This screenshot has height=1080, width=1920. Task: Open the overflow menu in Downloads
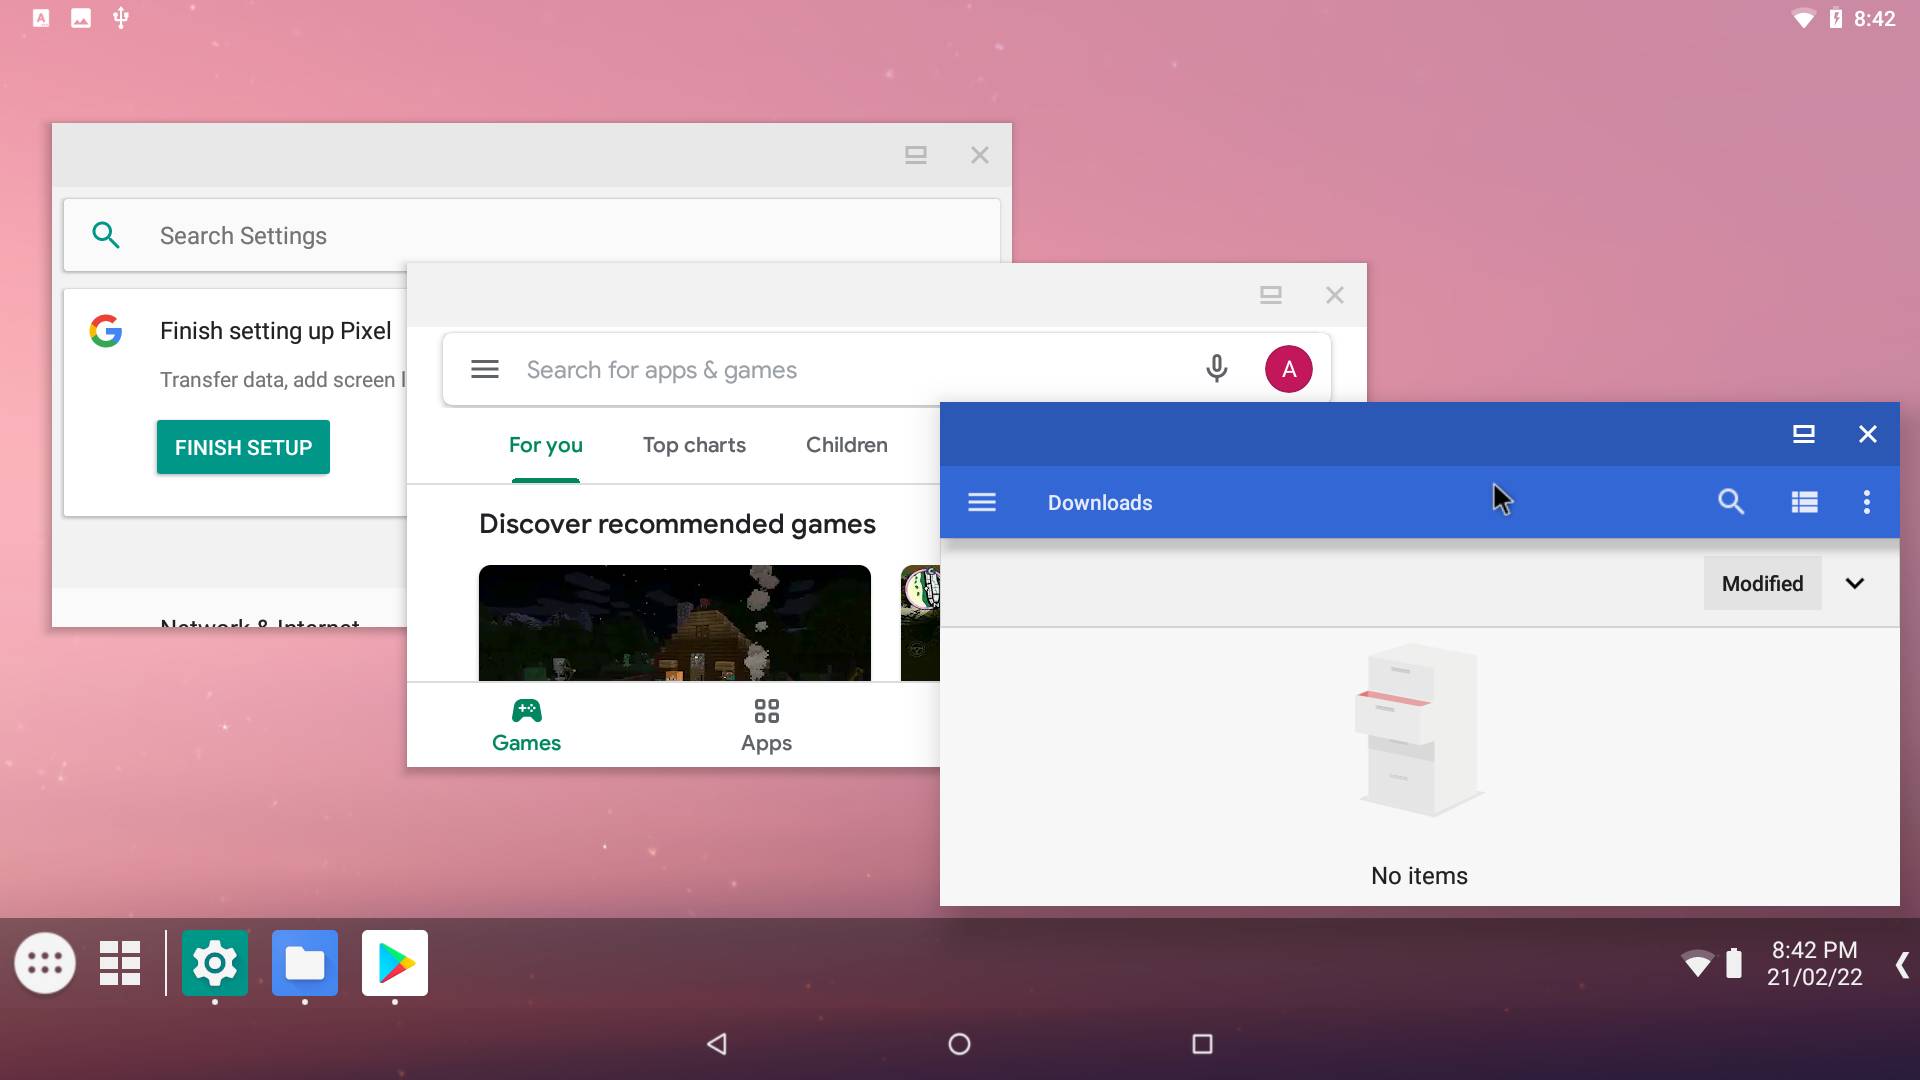1866,502
